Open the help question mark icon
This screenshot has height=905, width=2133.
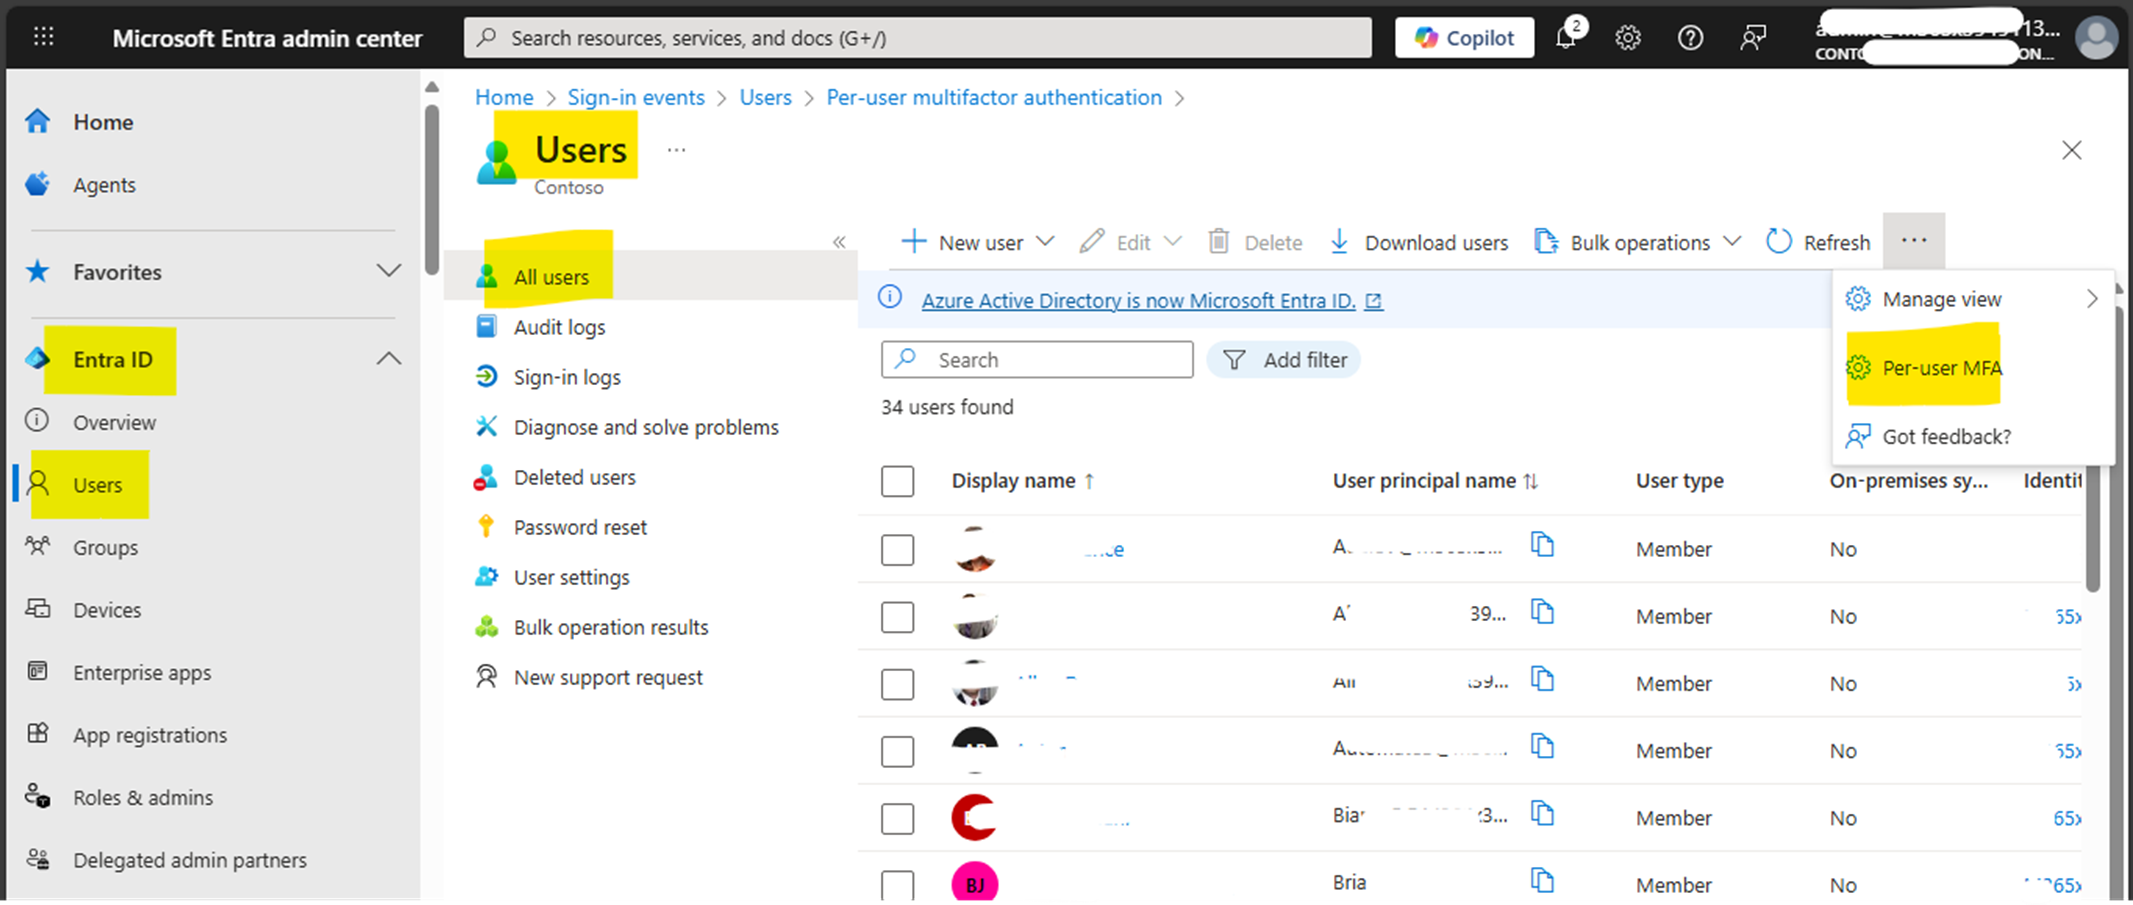coord(1690,37)
